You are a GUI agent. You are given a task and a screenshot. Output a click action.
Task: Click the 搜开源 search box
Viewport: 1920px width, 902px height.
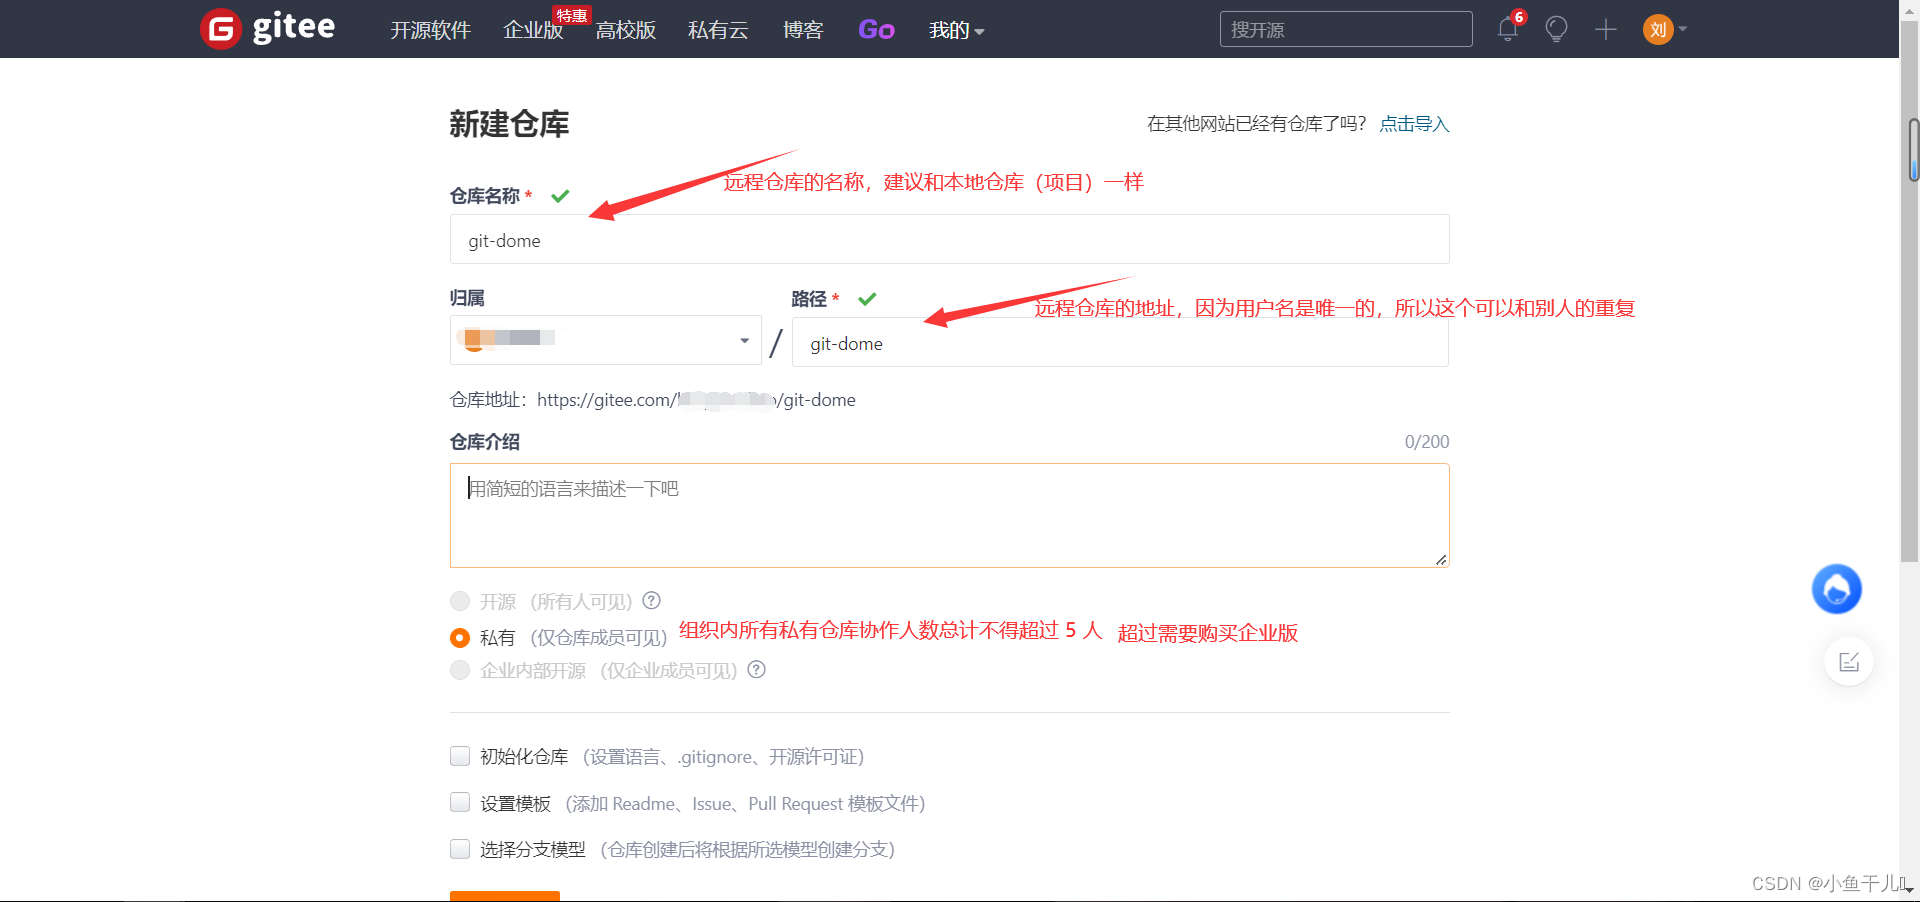tap(1346, 29)
